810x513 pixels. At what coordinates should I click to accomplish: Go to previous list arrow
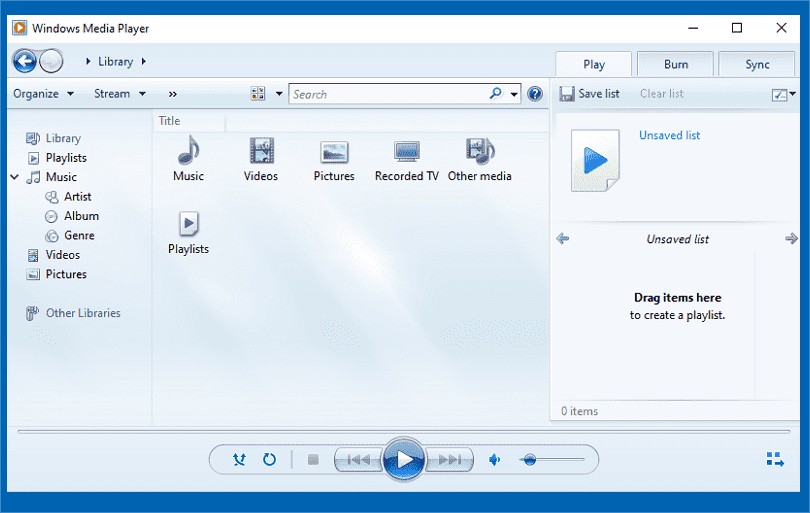tap(563, 238)
